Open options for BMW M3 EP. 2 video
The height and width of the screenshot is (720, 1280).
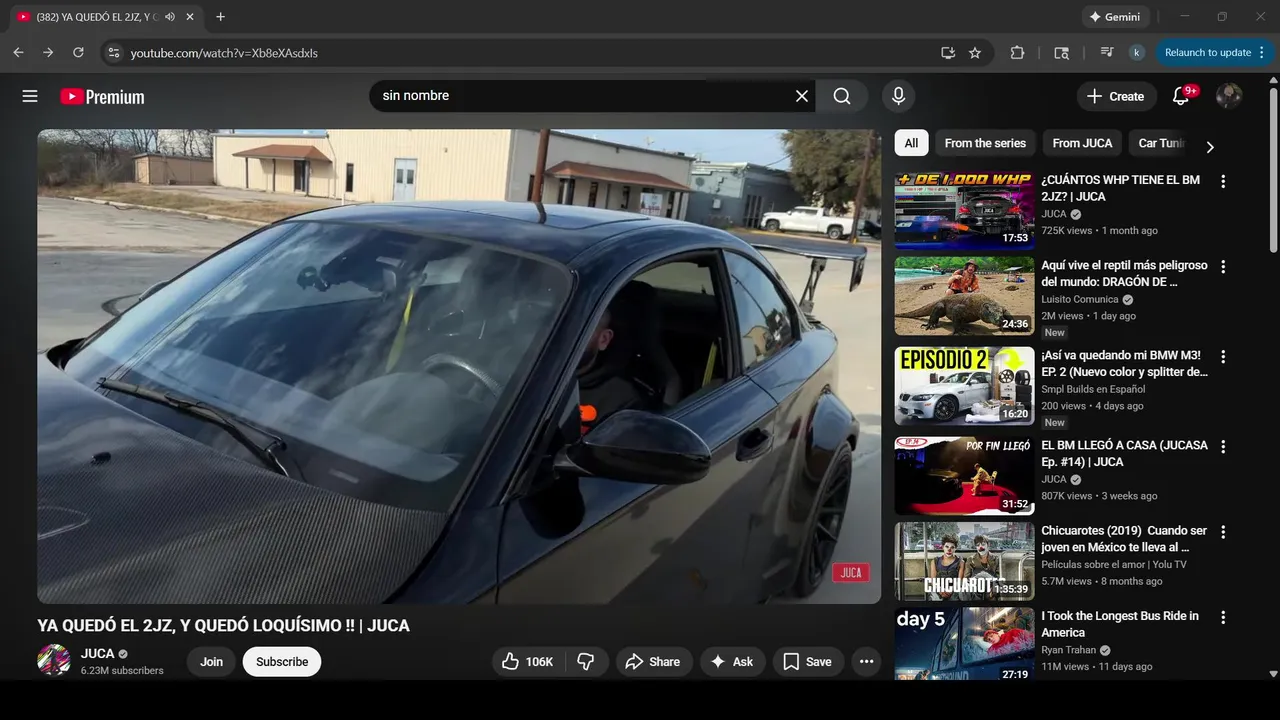coord(1222,357)
